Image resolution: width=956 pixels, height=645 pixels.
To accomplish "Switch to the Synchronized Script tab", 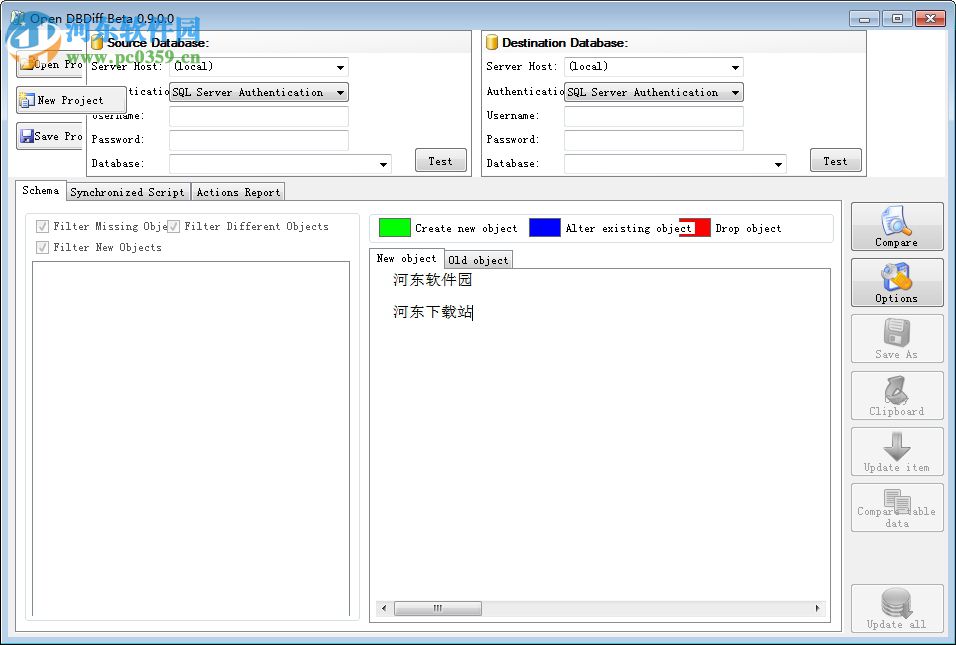I will [x=127, y=191].
